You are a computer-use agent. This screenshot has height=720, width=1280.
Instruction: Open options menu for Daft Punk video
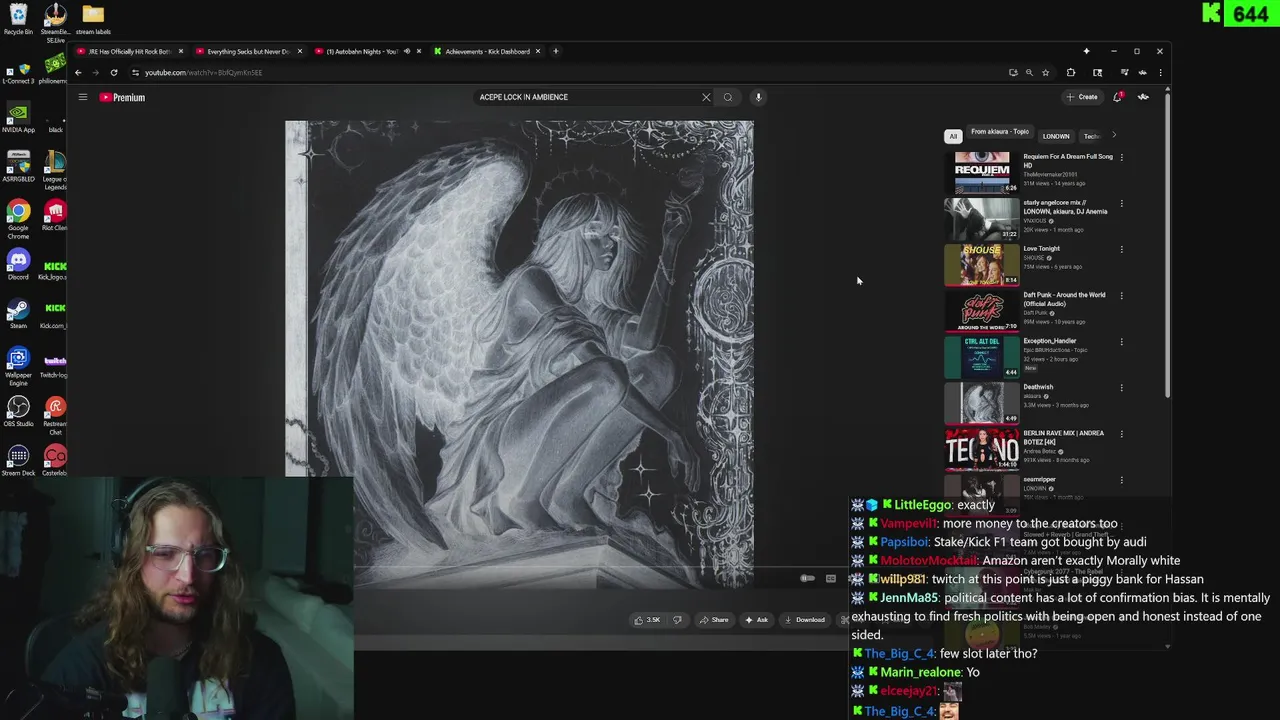pyautogui.click(x=1121, y=296)
